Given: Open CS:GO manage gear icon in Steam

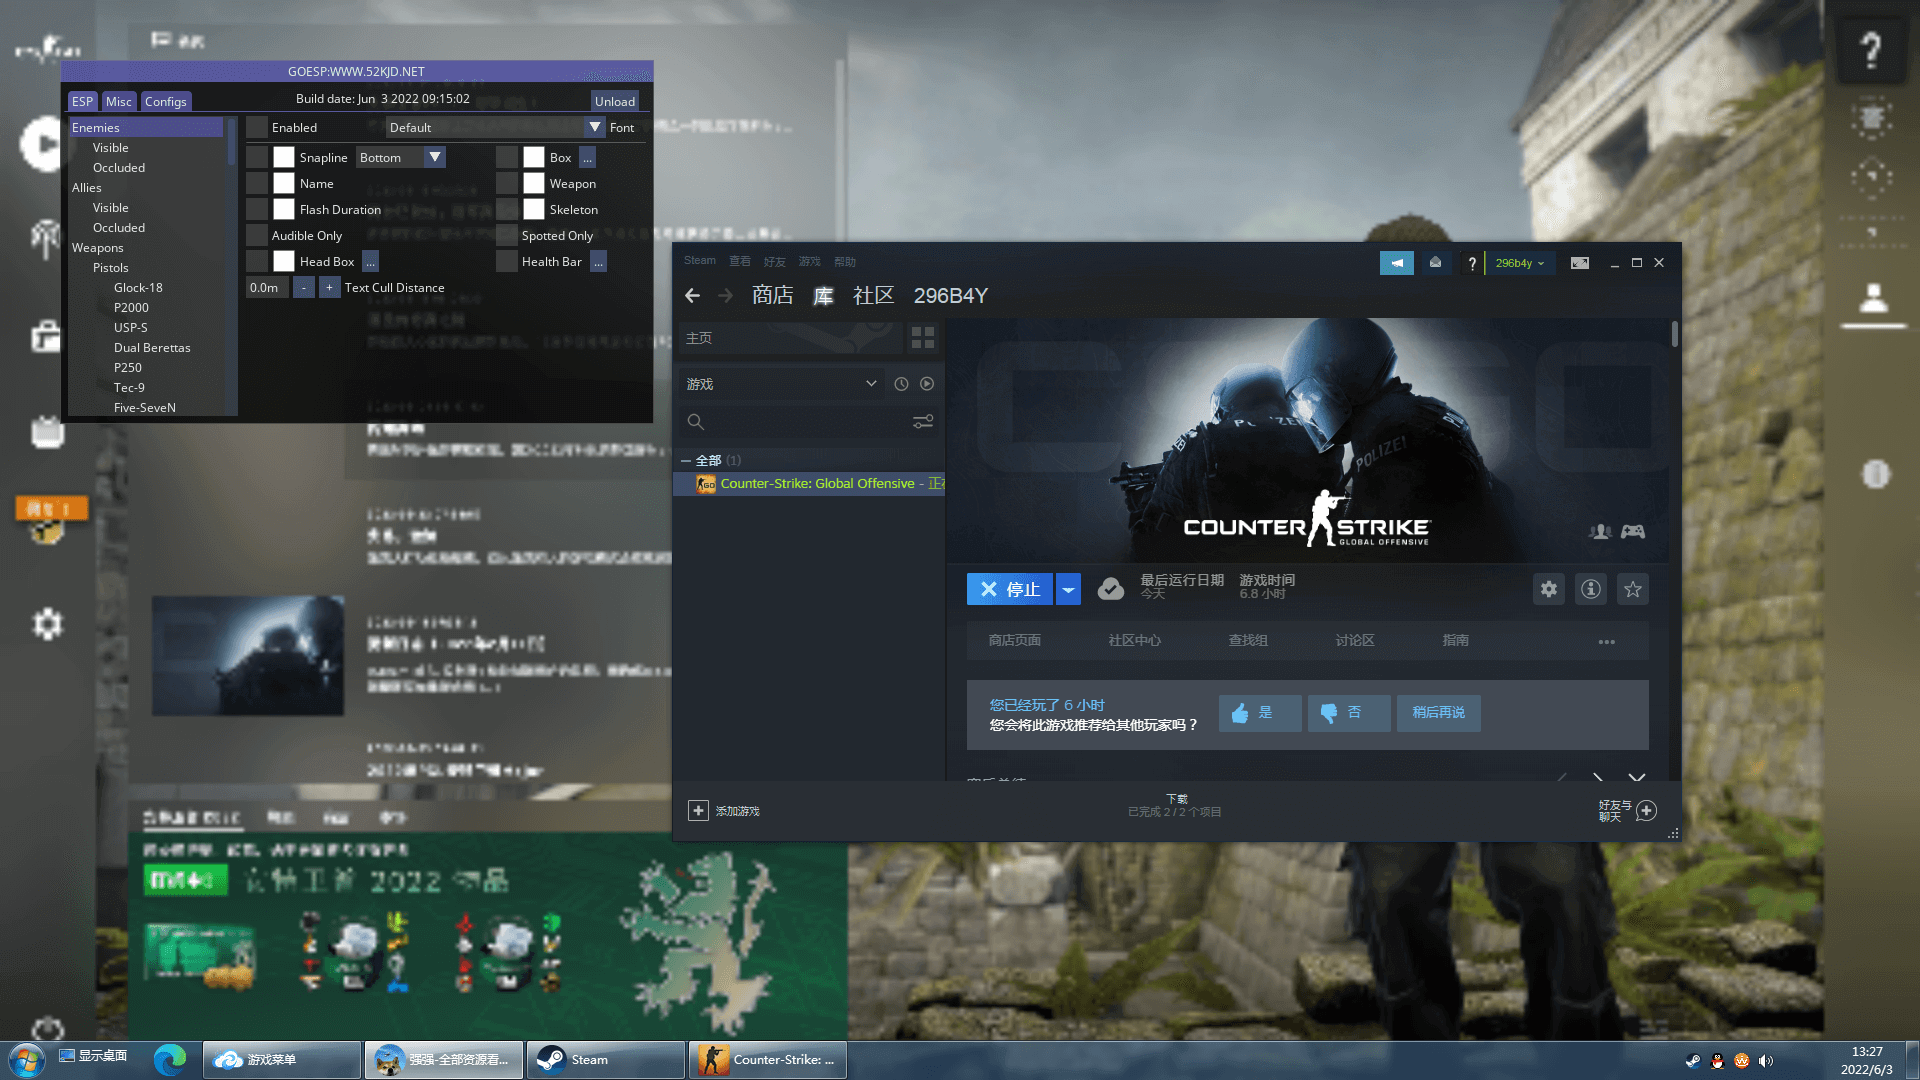Looking at the screenshot, I should (1549, 589).
